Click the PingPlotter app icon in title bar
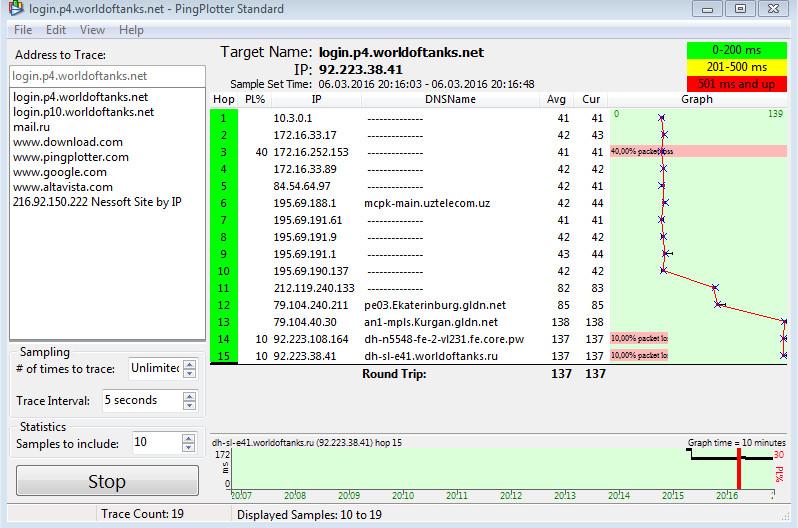The height and width of the screenshot is (528, 798). coord(16,8)
